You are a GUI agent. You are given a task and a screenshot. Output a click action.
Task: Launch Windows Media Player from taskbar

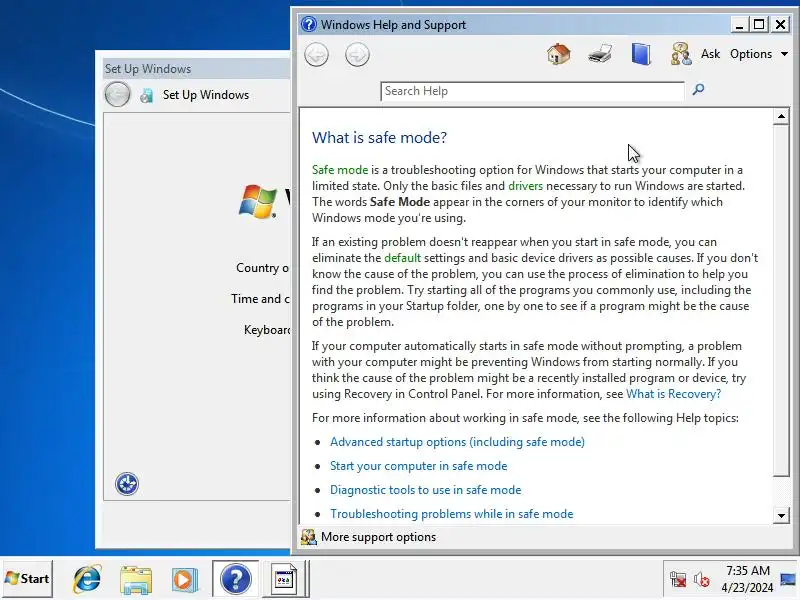coord(185,579)
